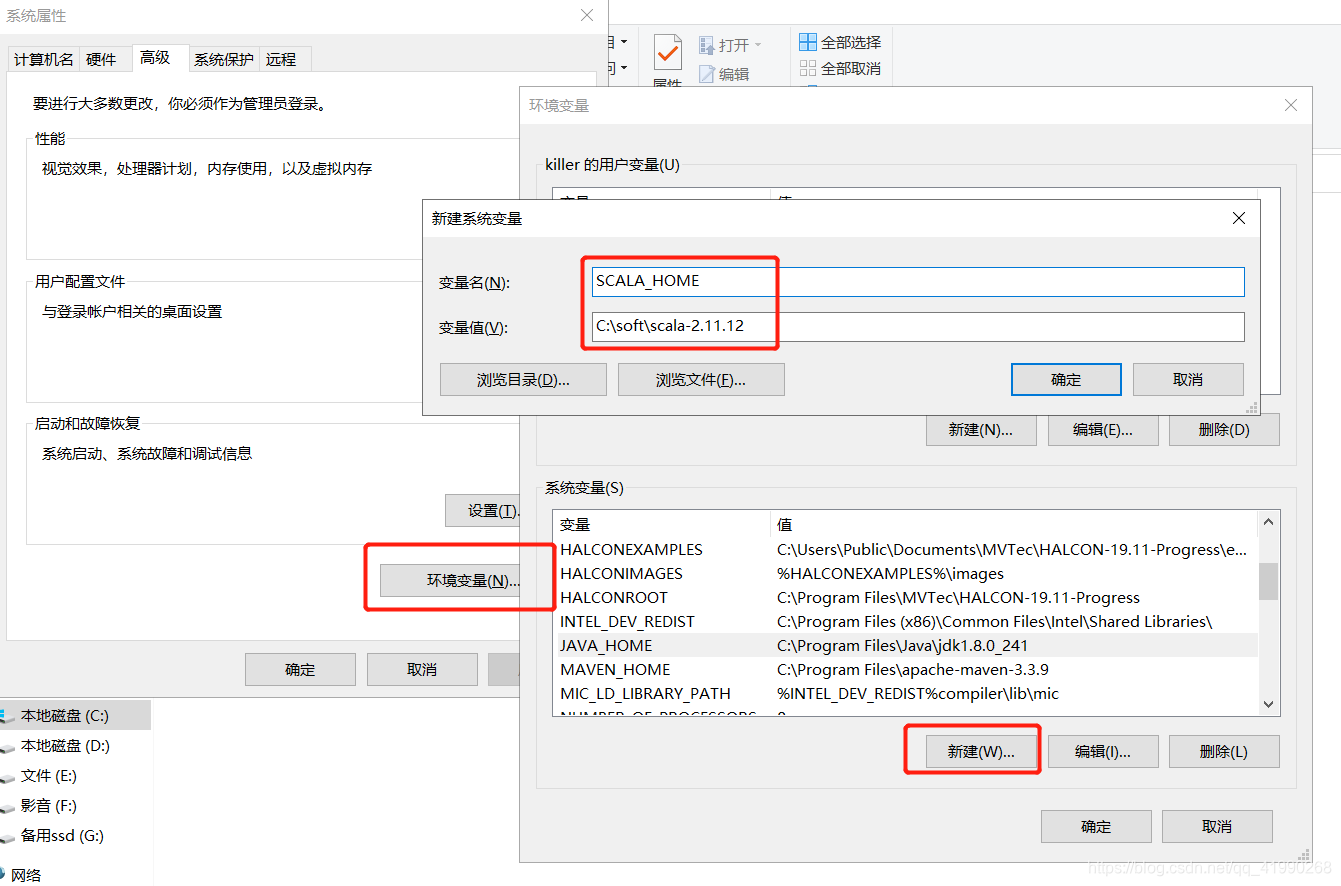Click 新建(N)... for user variables

pos(981,430)
